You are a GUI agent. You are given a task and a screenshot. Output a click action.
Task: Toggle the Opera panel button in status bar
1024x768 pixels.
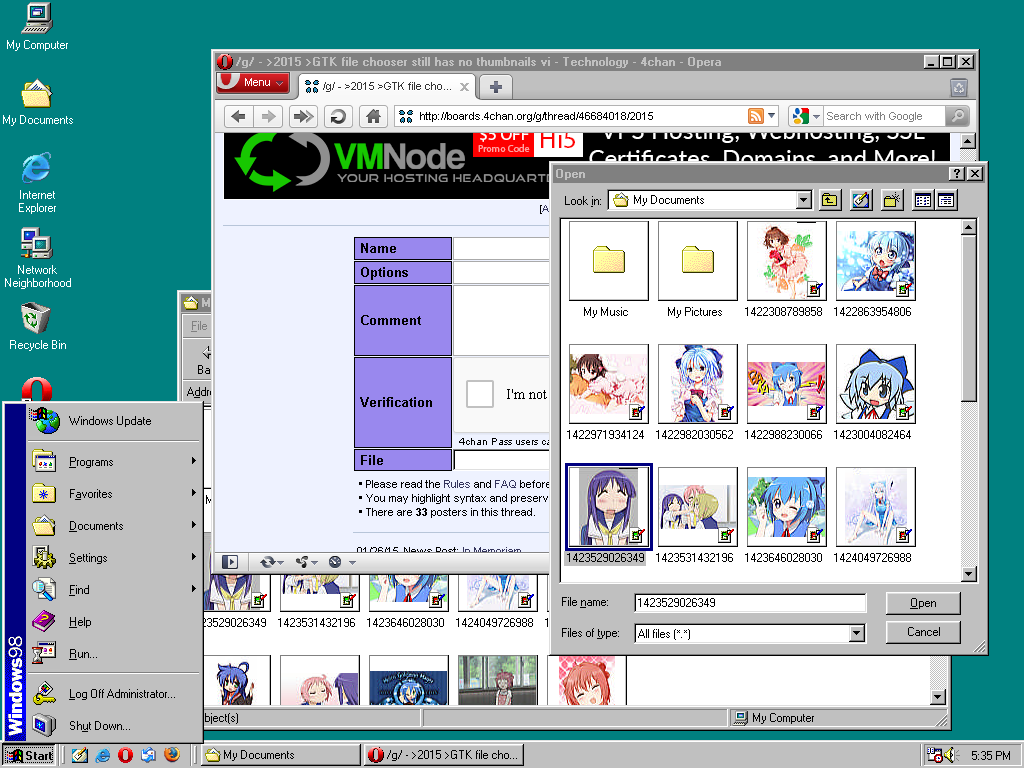pos(230,562)
